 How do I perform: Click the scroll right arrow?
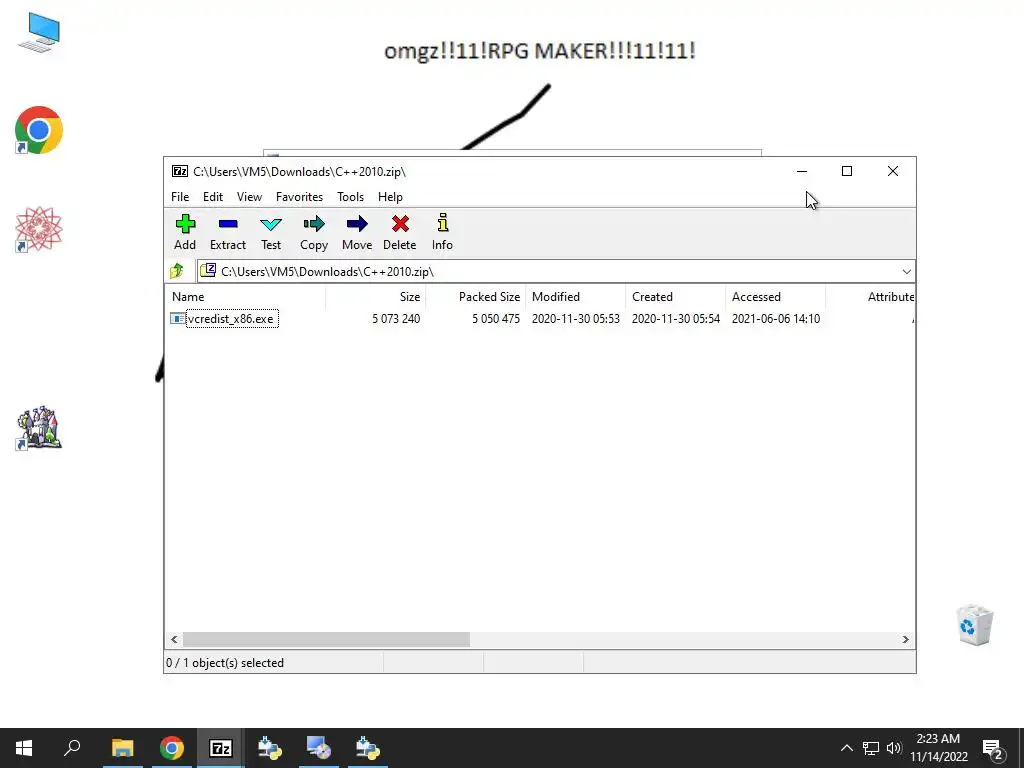905,639
